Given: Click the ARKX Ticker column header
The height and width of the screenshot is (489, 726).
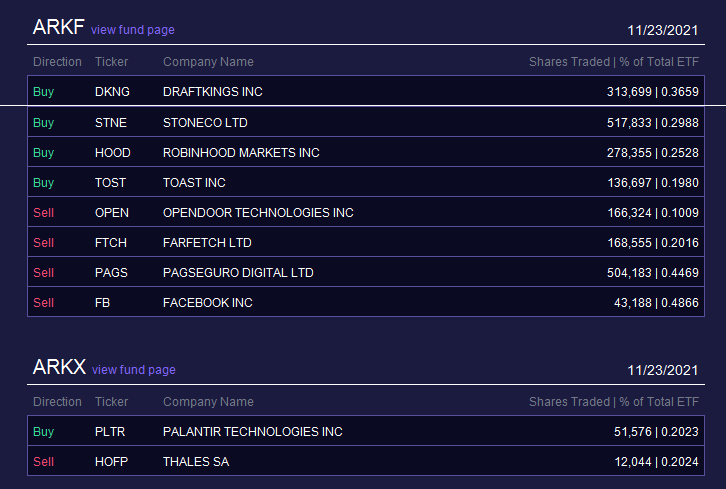Looking at the screenshot, I should click(111, 401).
